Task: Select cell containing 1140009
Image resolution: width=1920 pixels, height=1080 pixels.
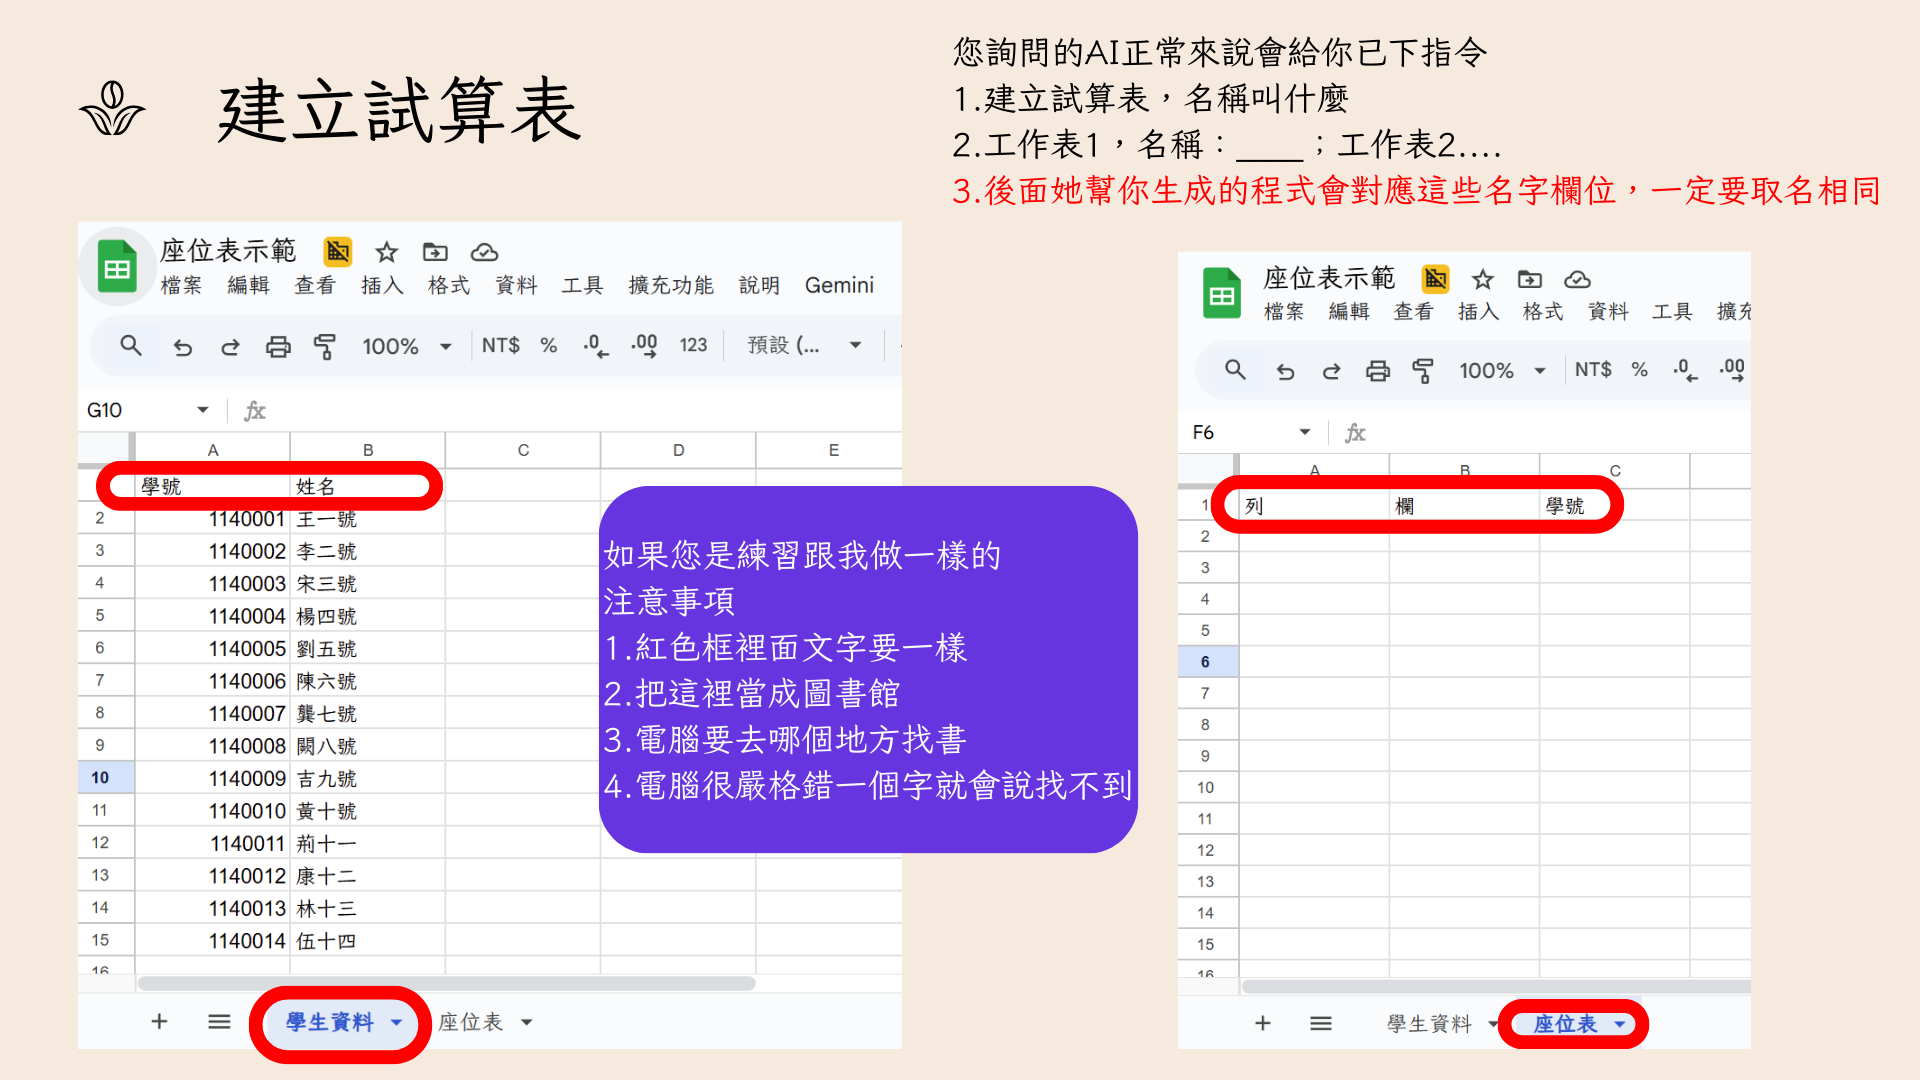Action: (213, 778)
